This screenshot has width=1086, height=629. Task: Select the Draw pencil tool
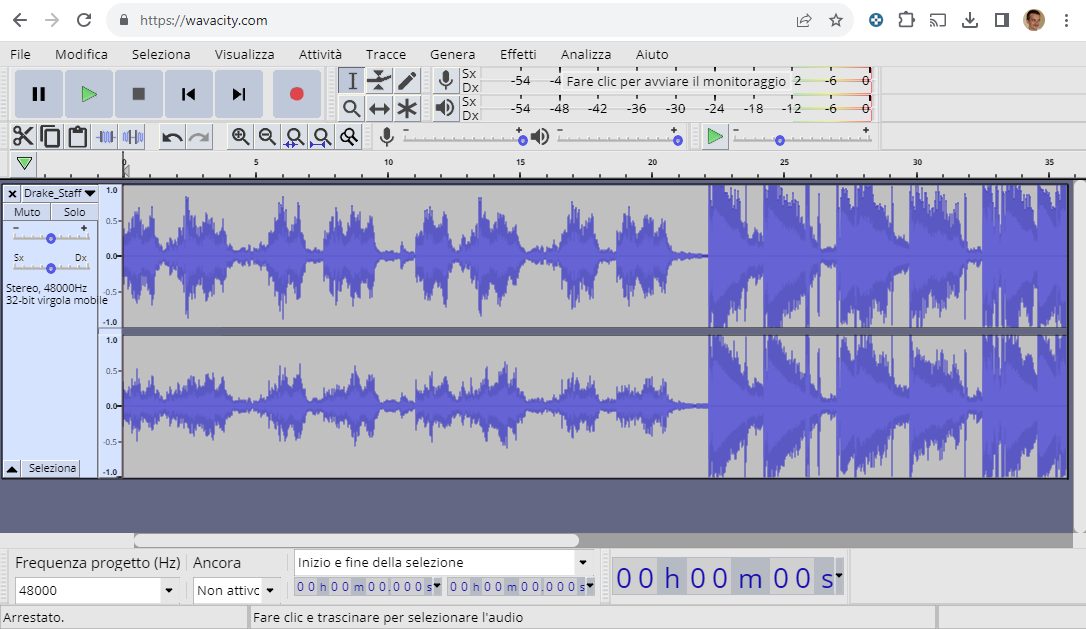[x=407, y=80]
